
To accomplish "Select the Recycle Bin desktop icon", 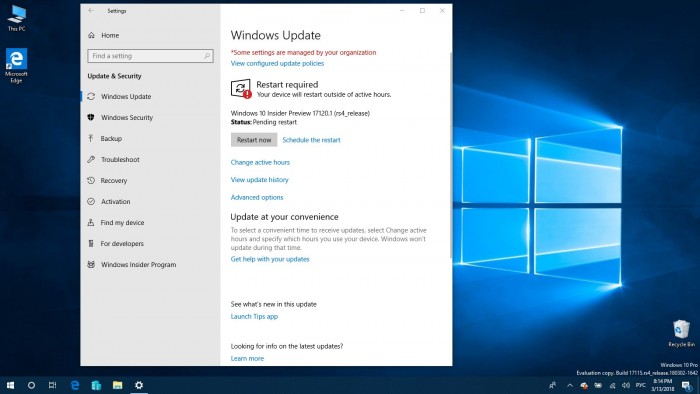I will [681, 333].
